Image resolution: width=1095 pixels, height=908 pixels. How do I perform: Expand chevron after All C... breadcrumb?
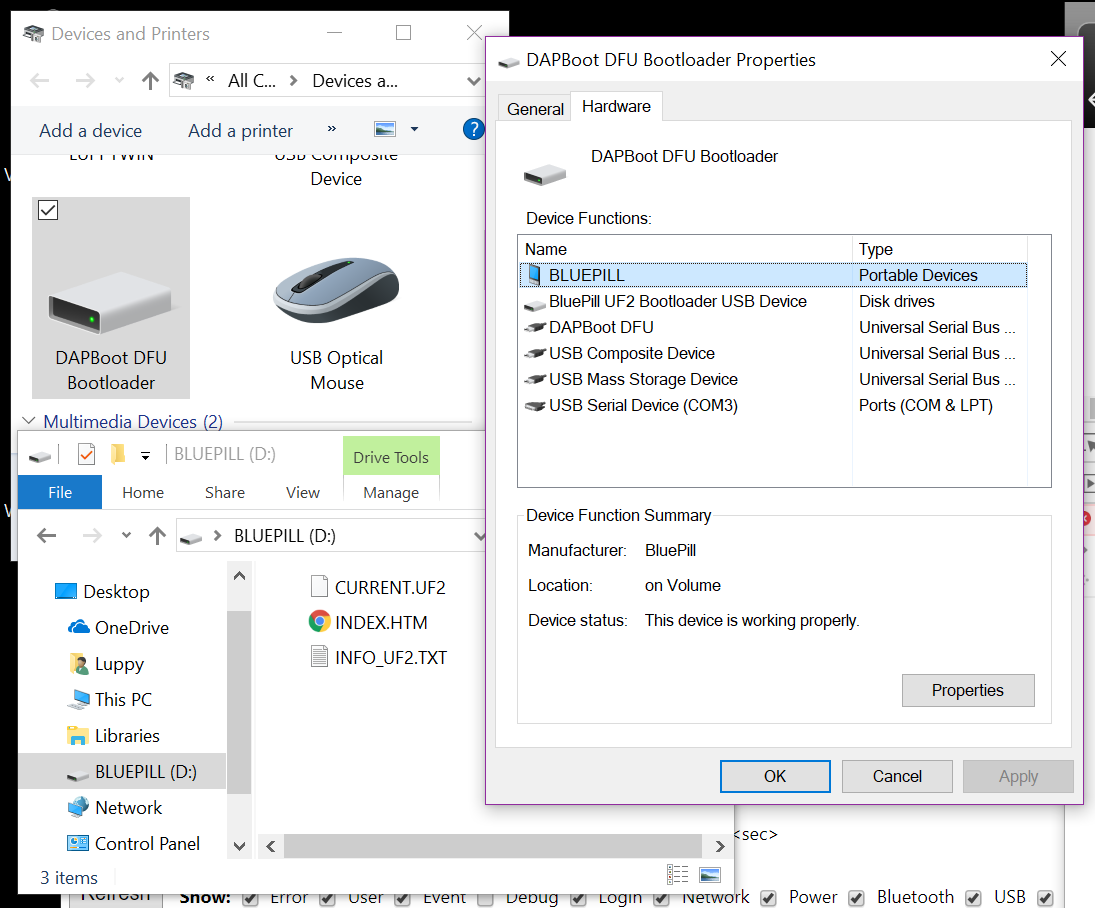293,81
